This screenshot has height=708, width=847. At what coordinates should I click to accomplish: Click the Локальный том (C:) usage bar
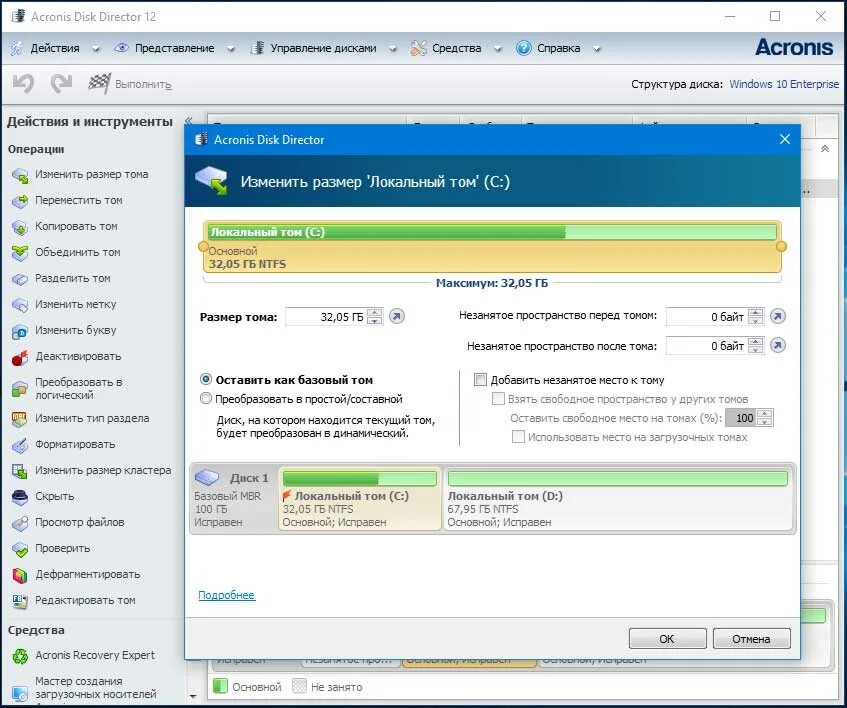click(492, 232)
